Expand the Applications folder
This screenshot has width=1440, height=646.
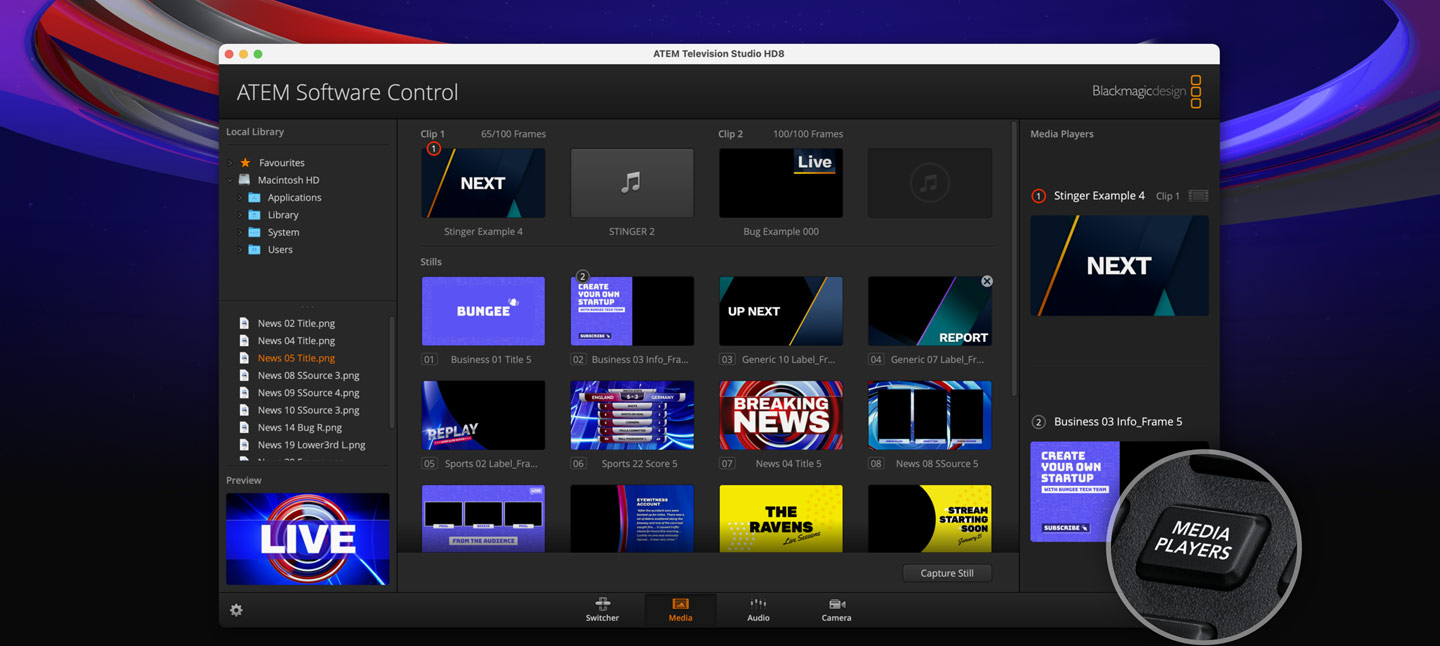(240, 198)
